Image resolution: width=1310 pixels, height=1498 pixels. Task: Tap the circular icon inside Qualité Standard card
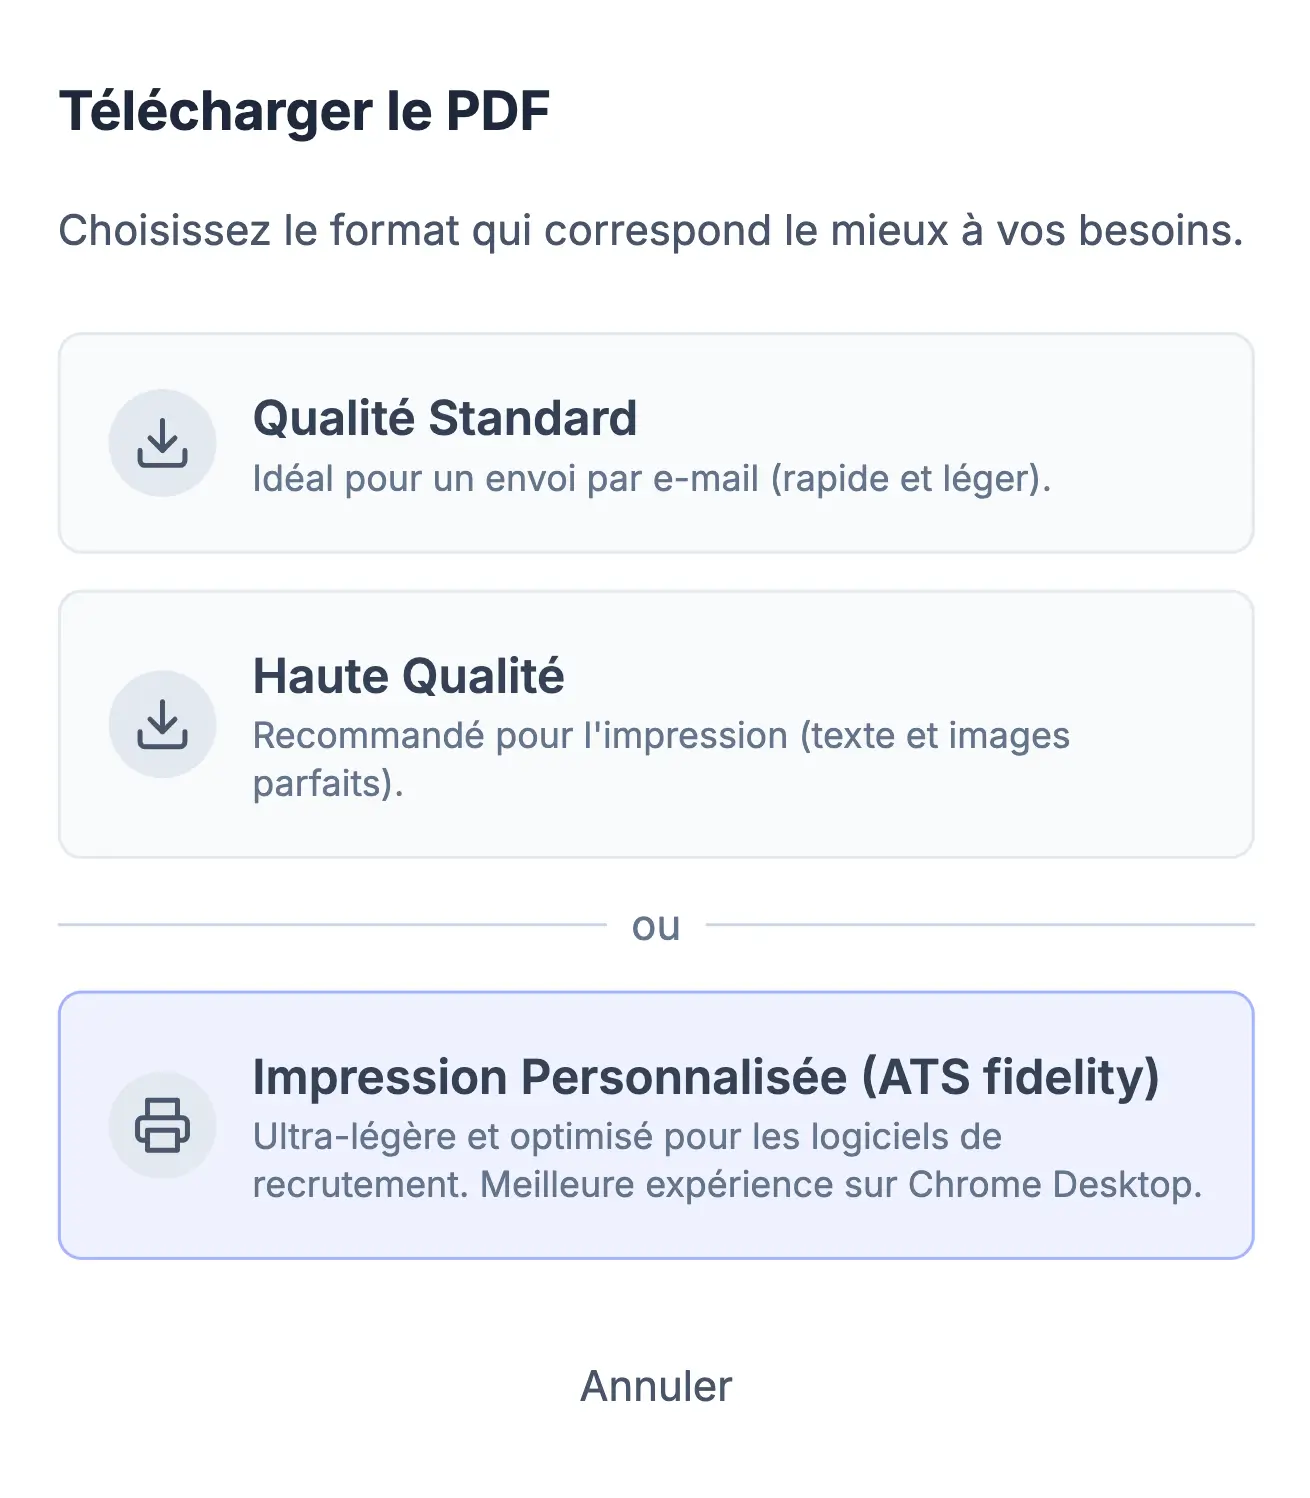(x=162, y=443)
